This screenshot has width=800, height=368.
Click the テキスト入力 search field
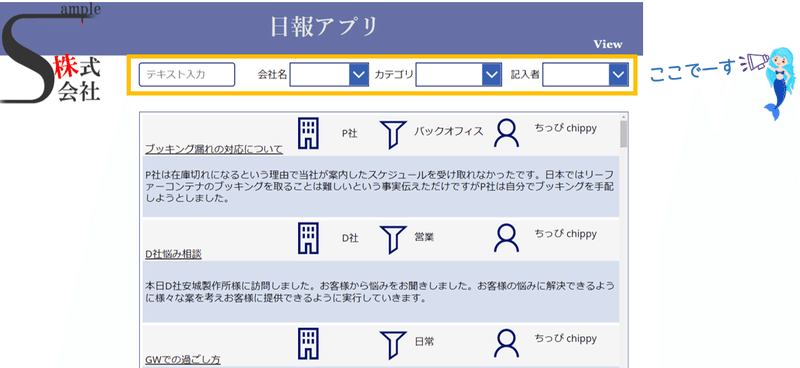click(x=187, y=75)
